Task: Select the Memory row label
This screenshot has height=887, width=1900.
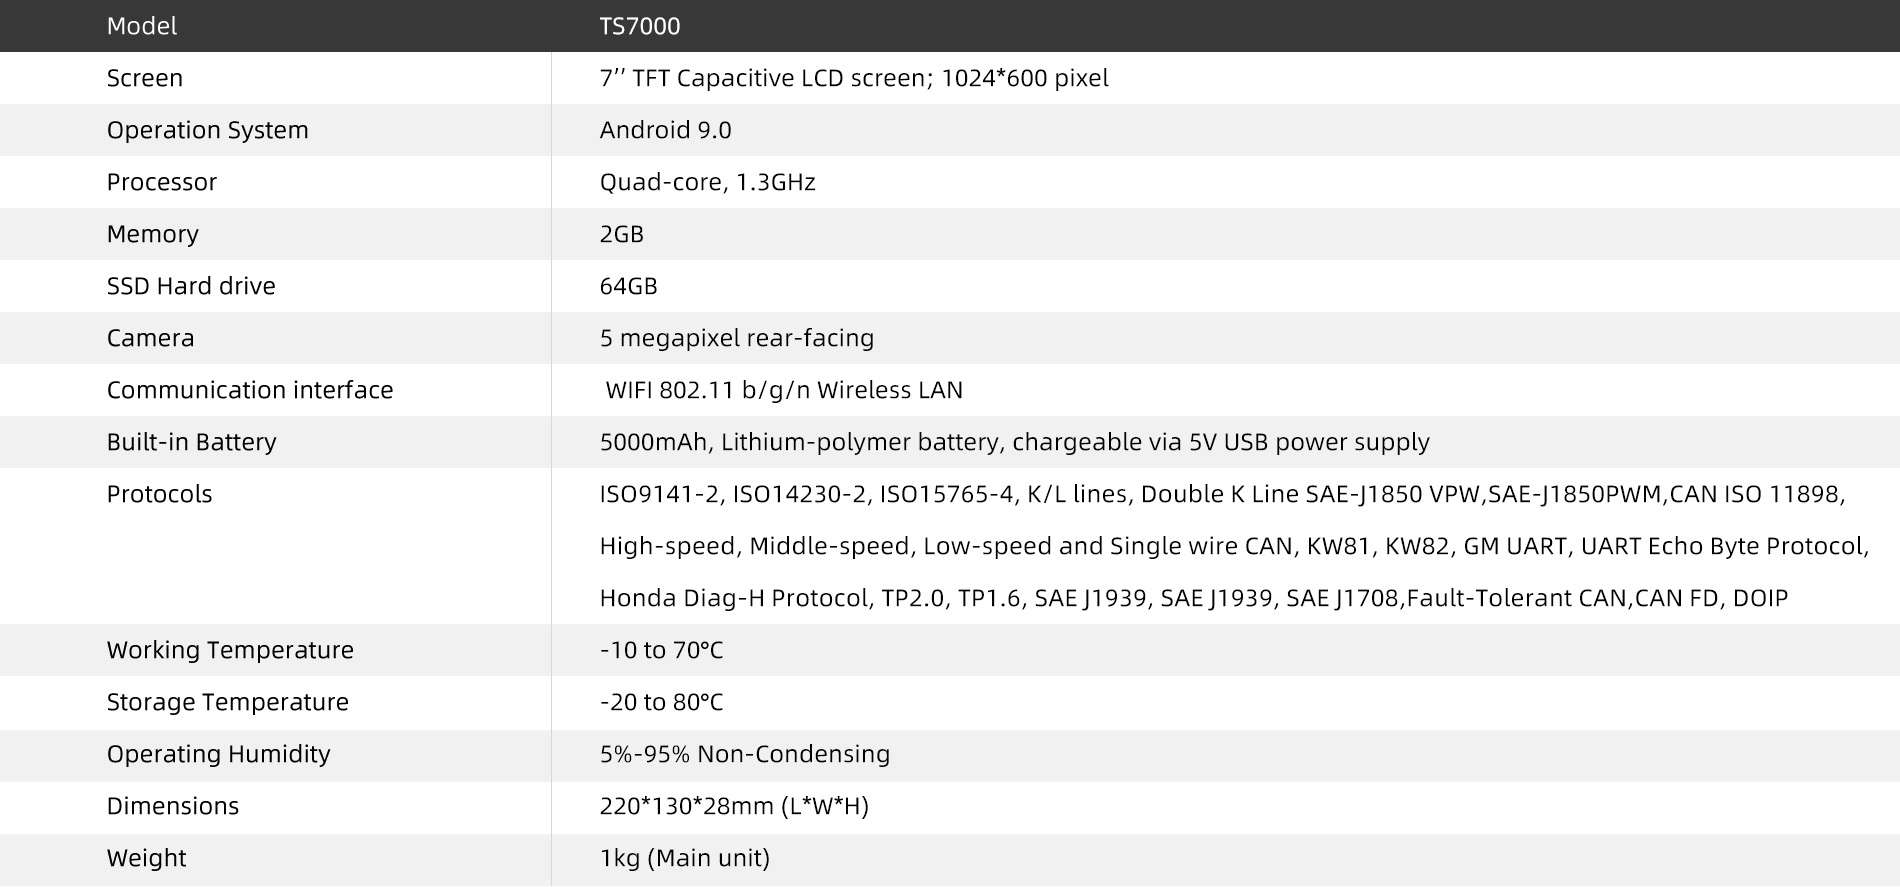Action: (x=153, y=234)
